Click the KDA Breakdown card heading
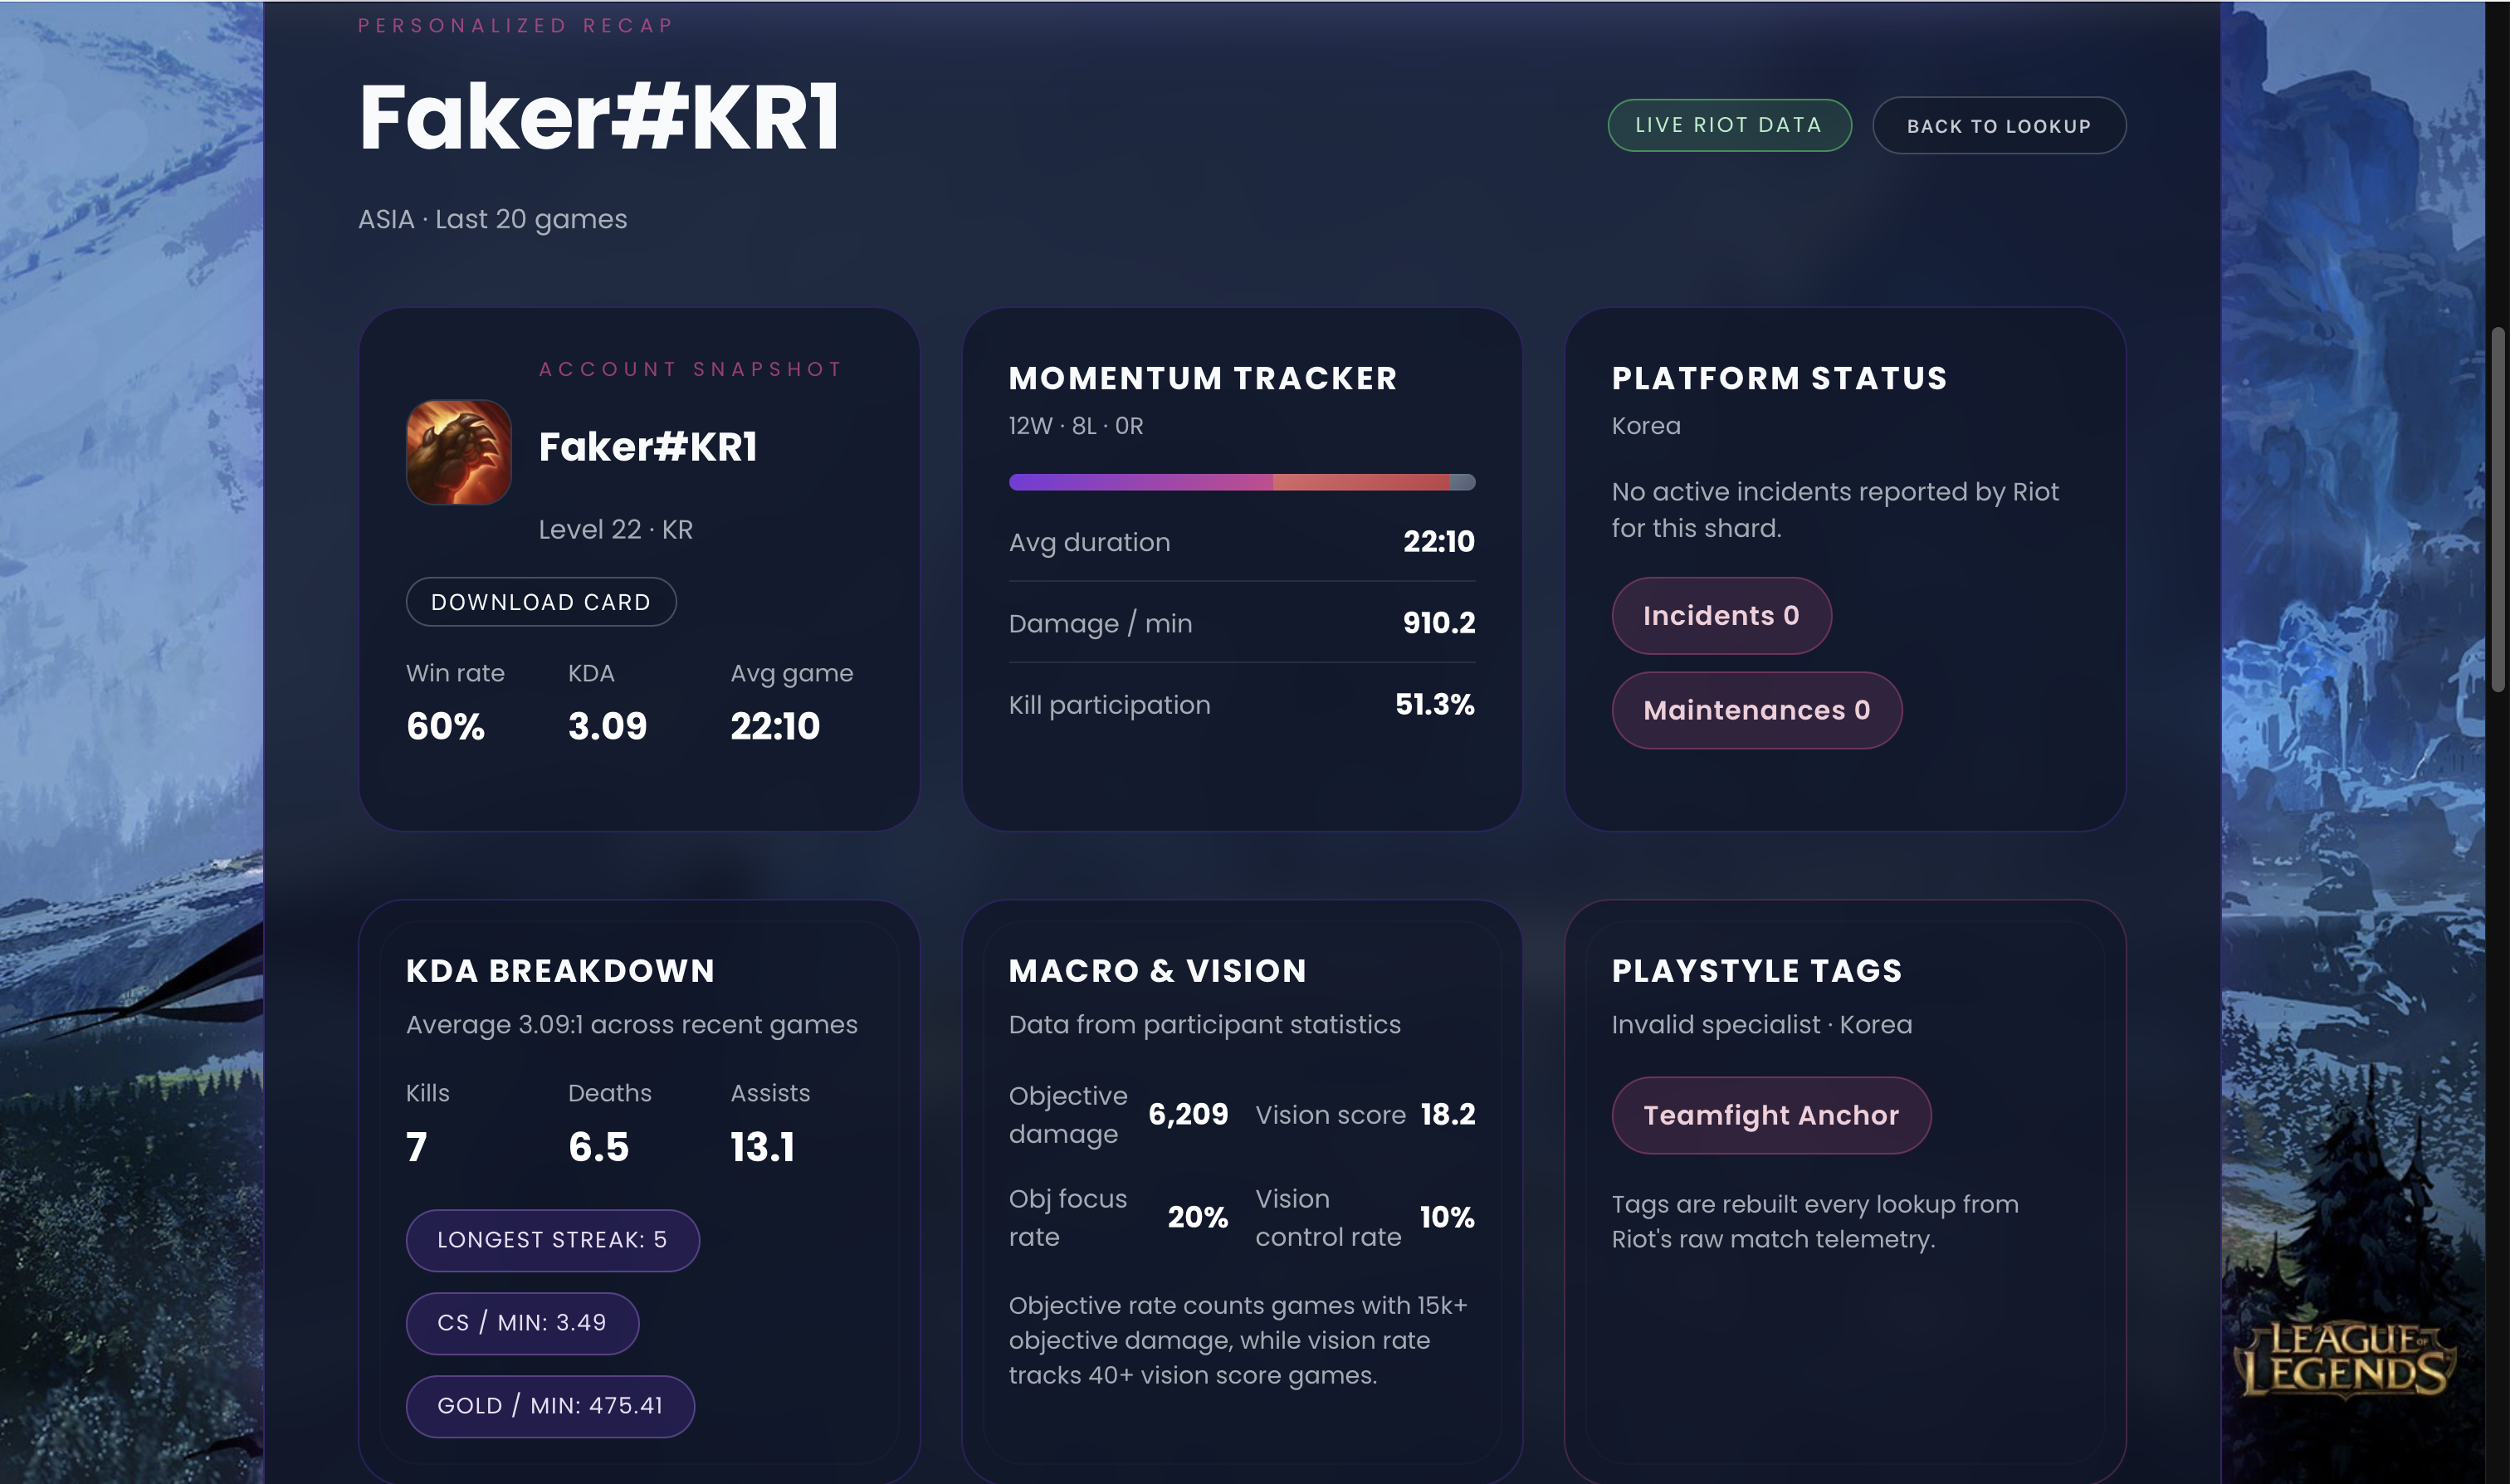 point(560,970)
